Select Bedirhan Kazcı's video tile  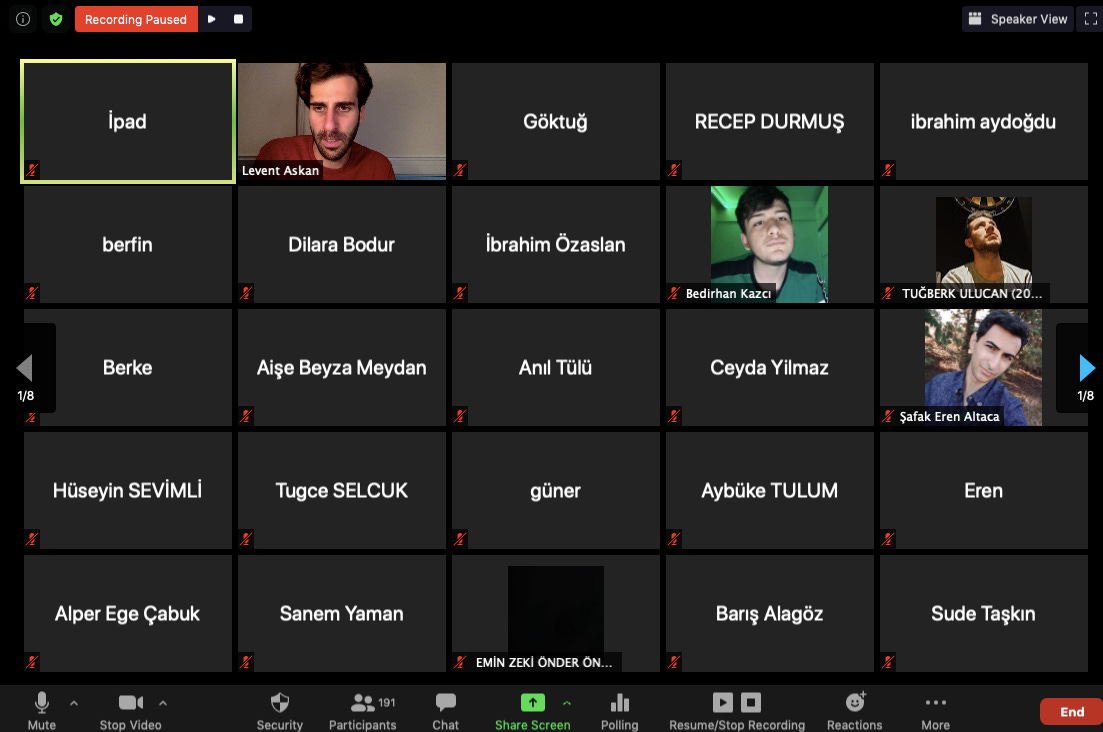770,245
